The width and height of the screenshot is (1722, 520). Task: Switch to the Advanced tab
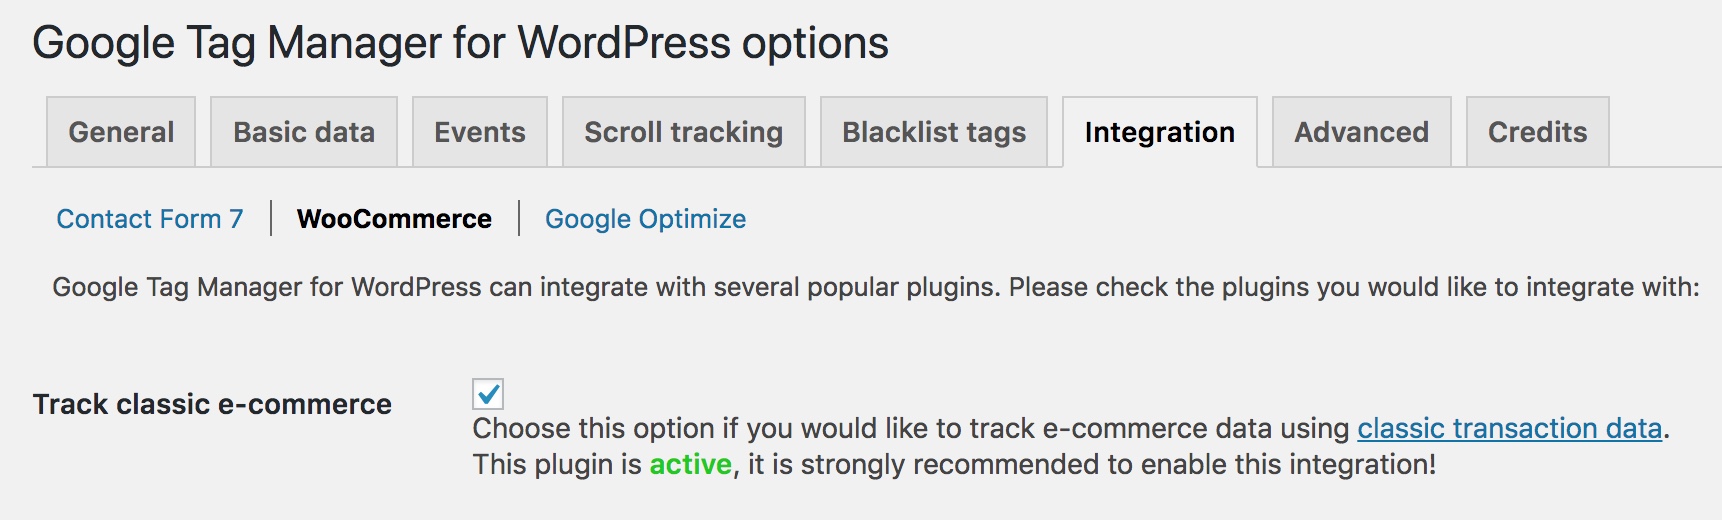pyautogui.click(x=1361, y=132)
